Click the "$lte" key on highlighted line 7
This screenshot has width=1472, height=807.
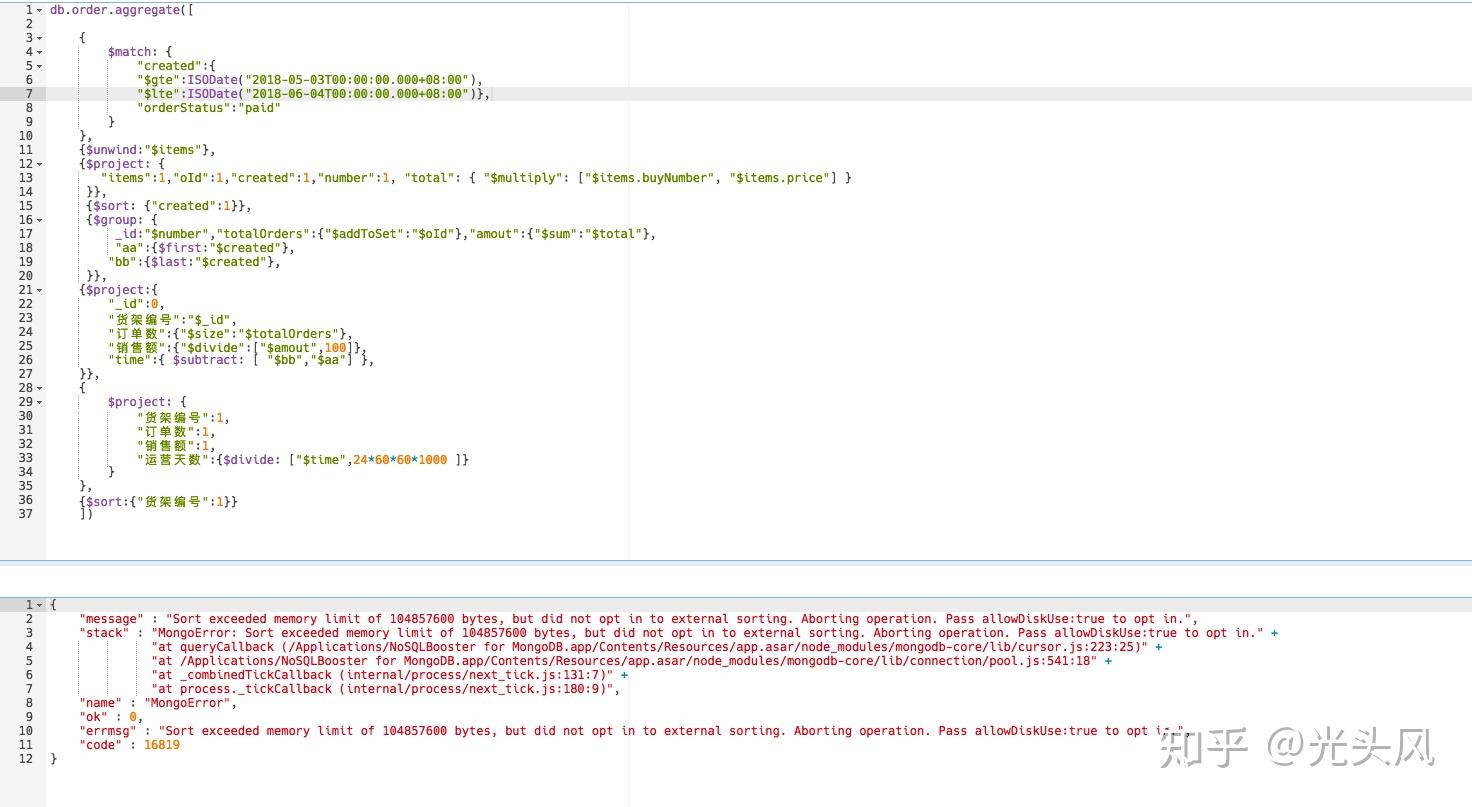tap(159, 94)
